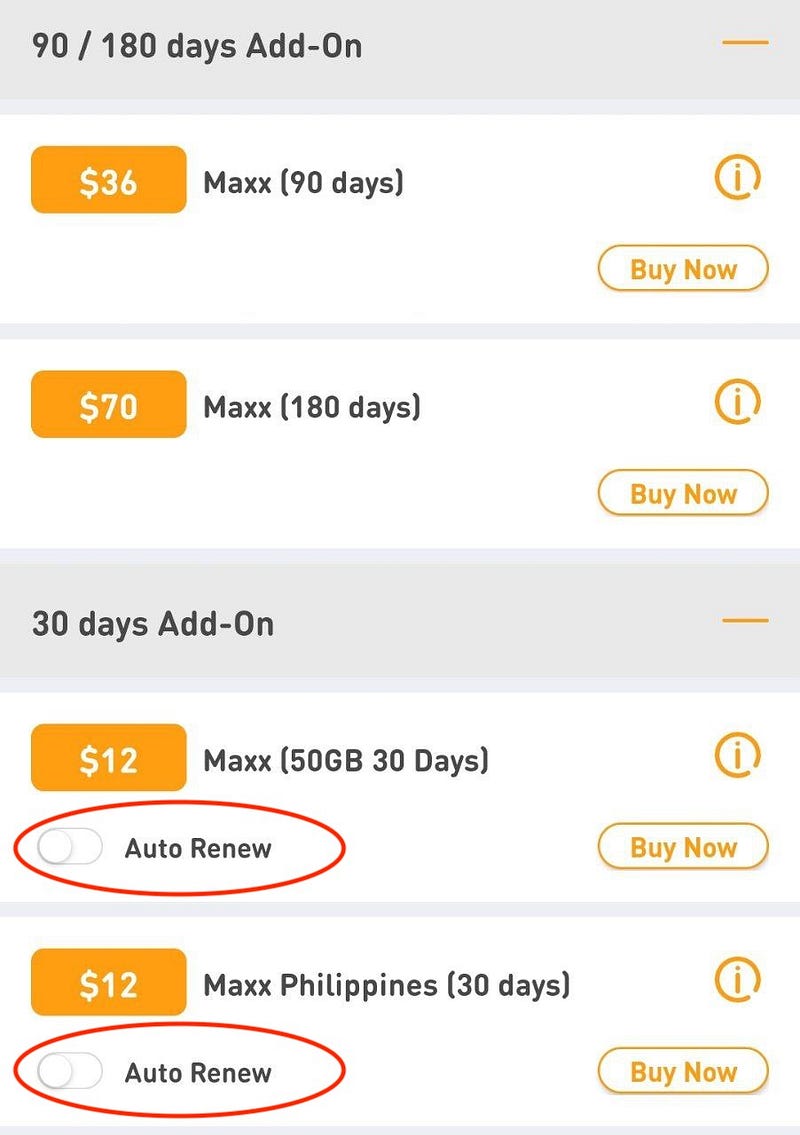
Task: Show info for Maxx Philippines (30 days)
Action: pos(738,981)
